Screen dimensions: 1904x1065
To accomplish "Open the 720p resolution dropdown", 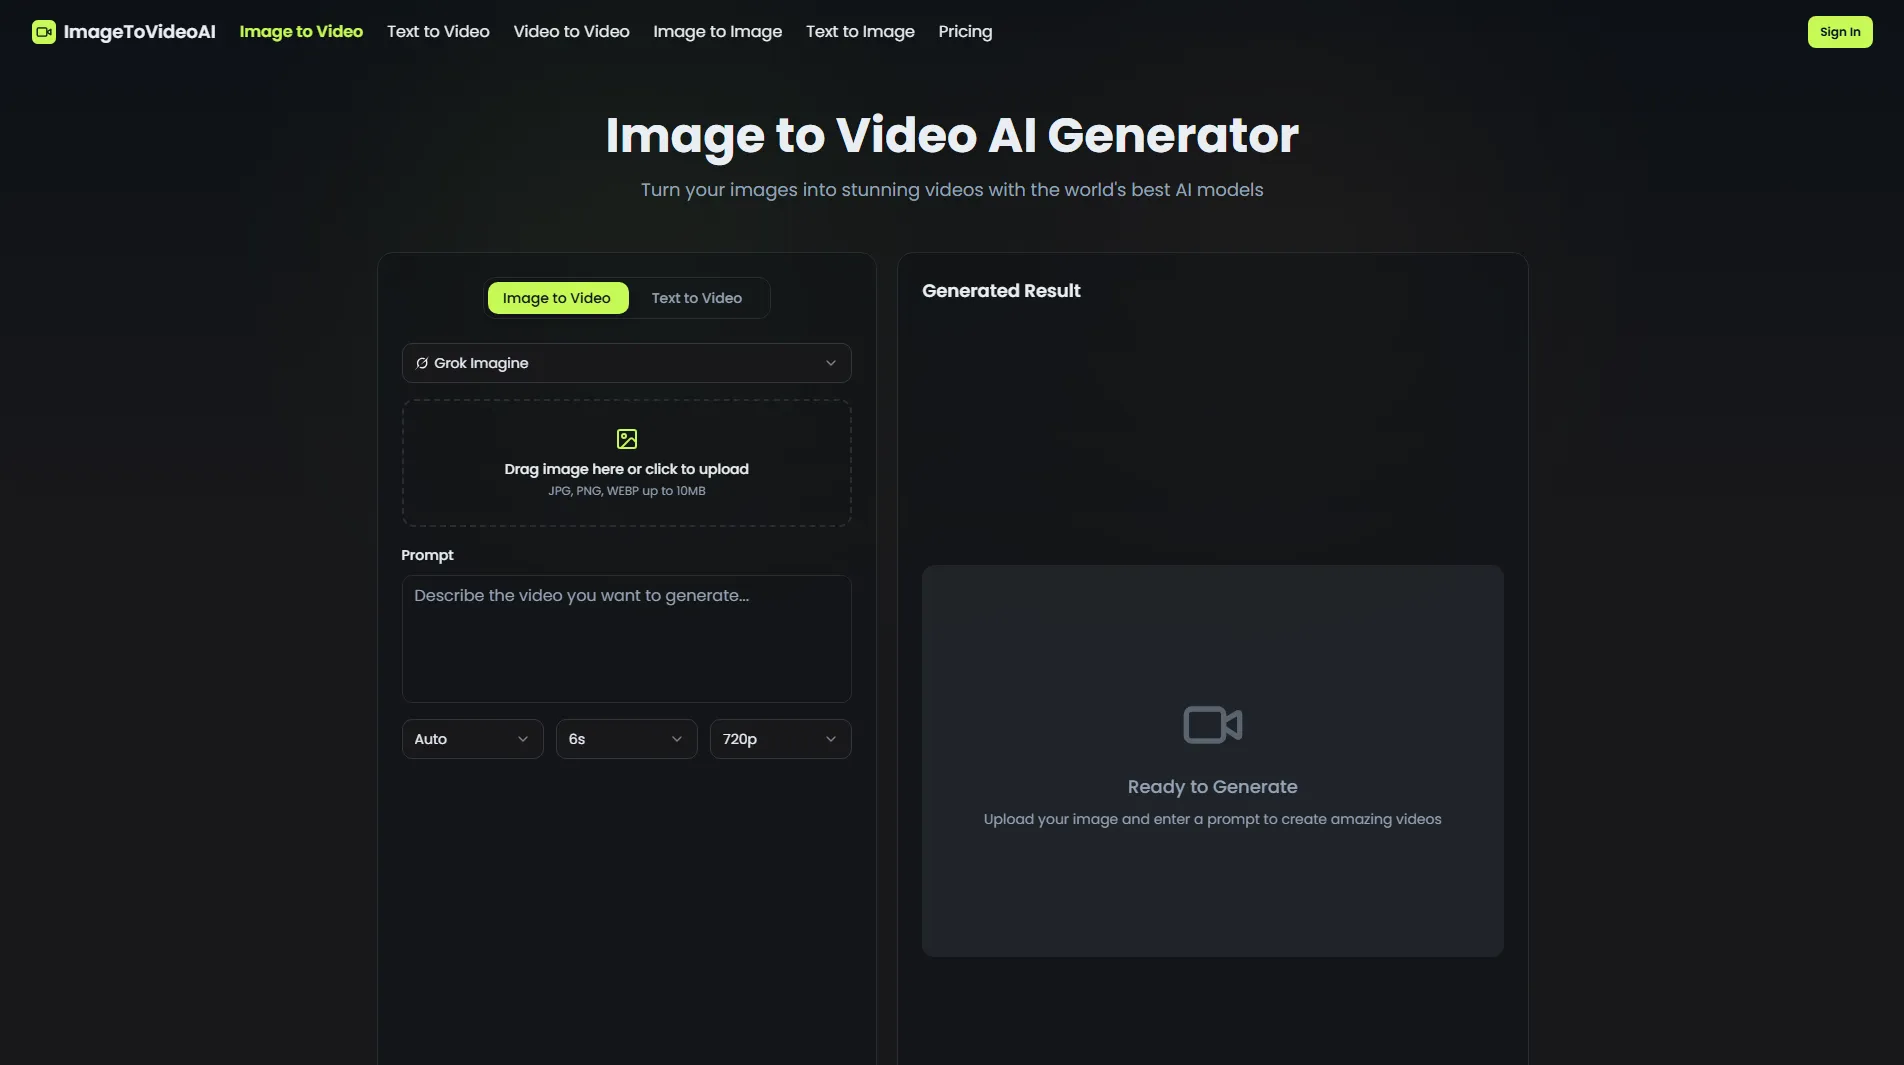I will [780, 739].
